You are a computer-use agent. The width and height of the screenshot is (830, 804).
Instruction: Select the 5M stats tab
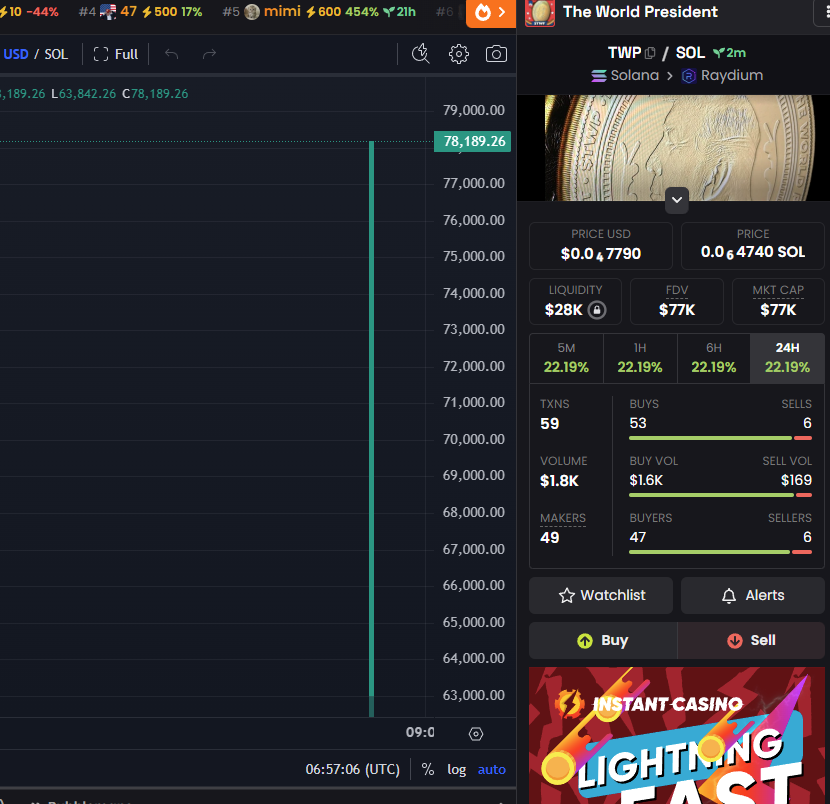point(566,356)
